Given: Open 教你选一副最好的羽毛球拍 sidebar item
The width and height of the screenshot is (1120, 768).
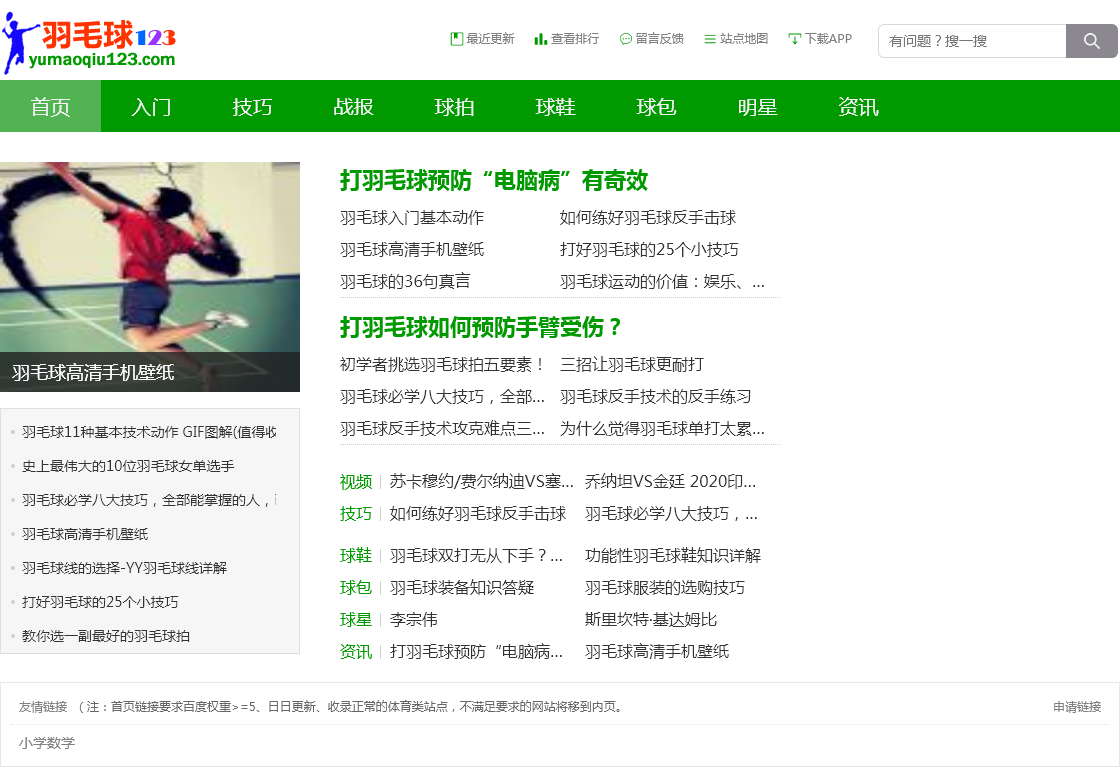Looking at the screenshot, I should tap(106, 636).
